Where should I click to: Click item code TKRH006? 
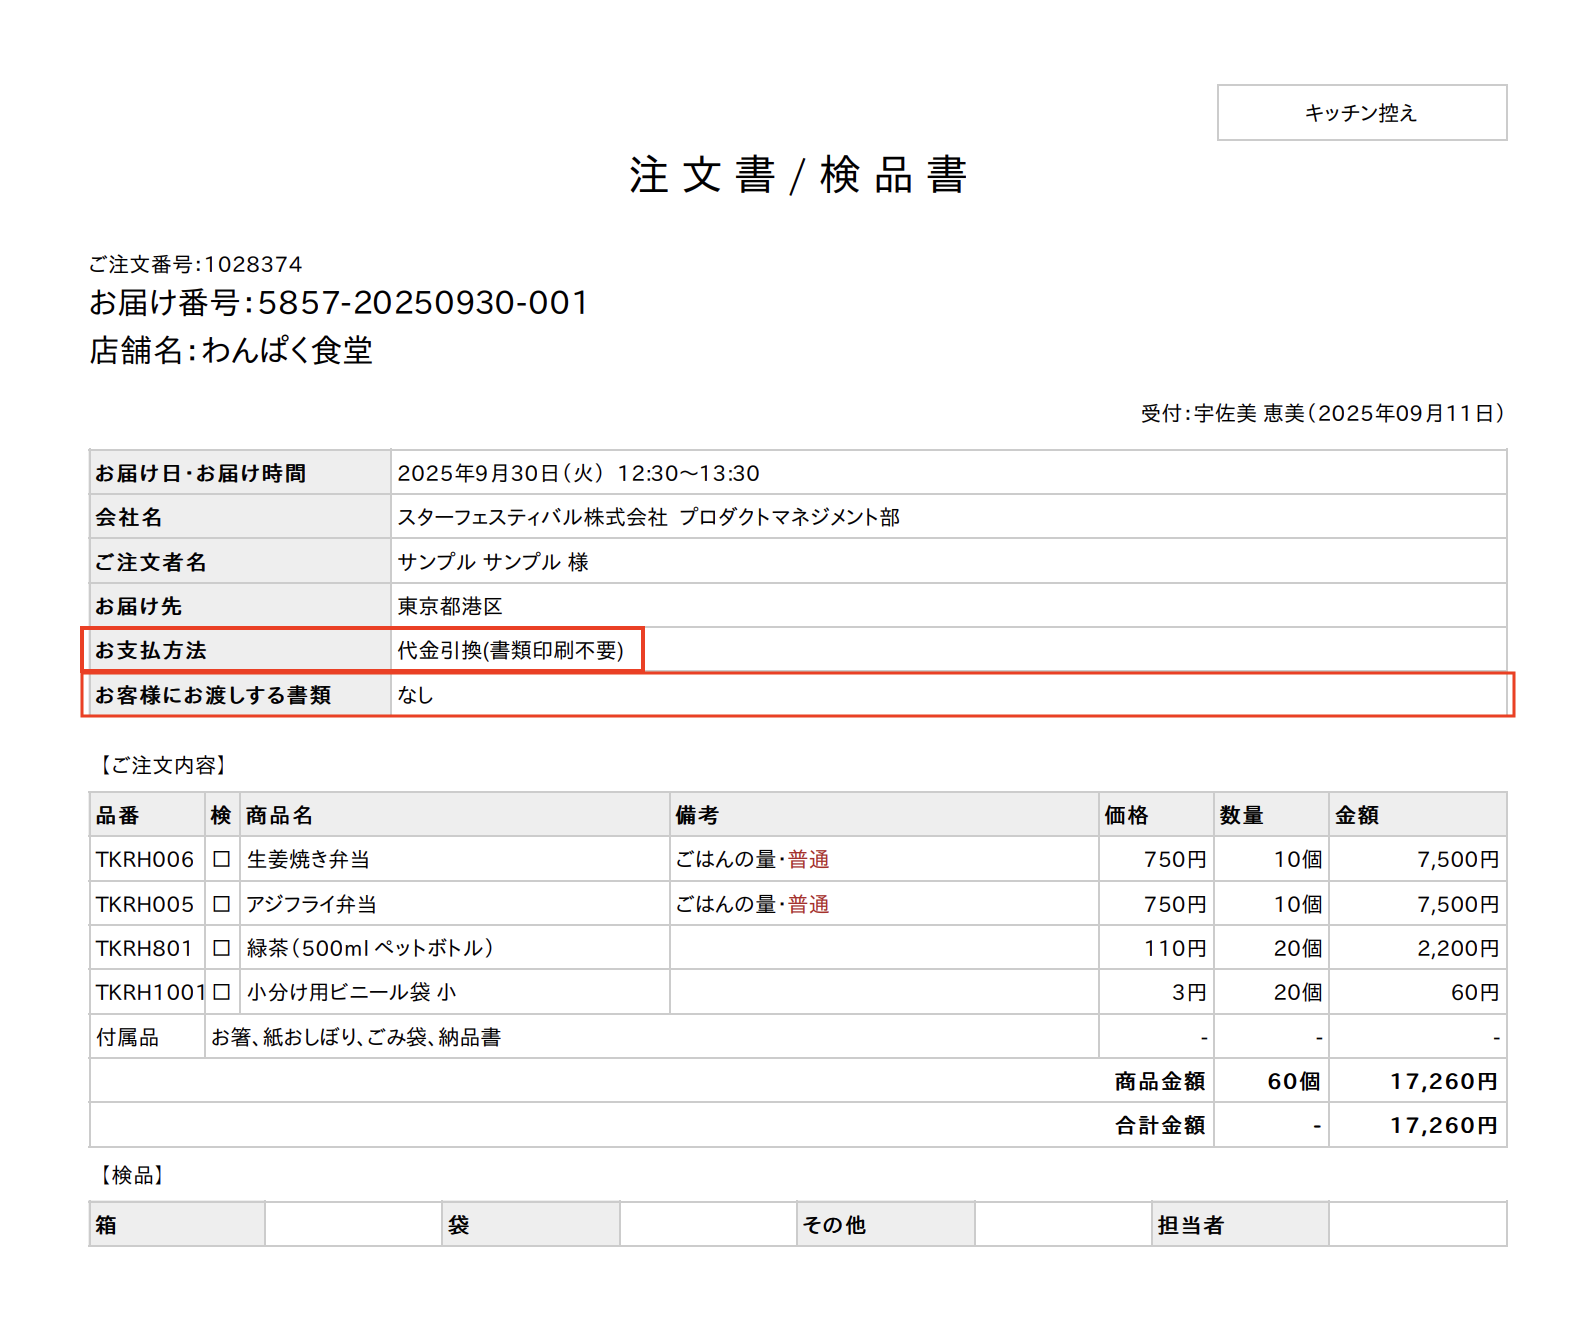(145, 859)
